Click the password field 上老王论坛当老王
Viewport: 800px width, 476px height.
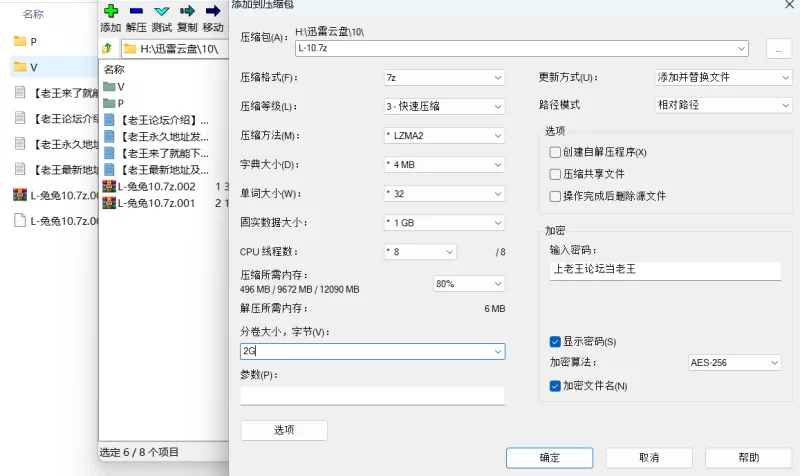665,270
